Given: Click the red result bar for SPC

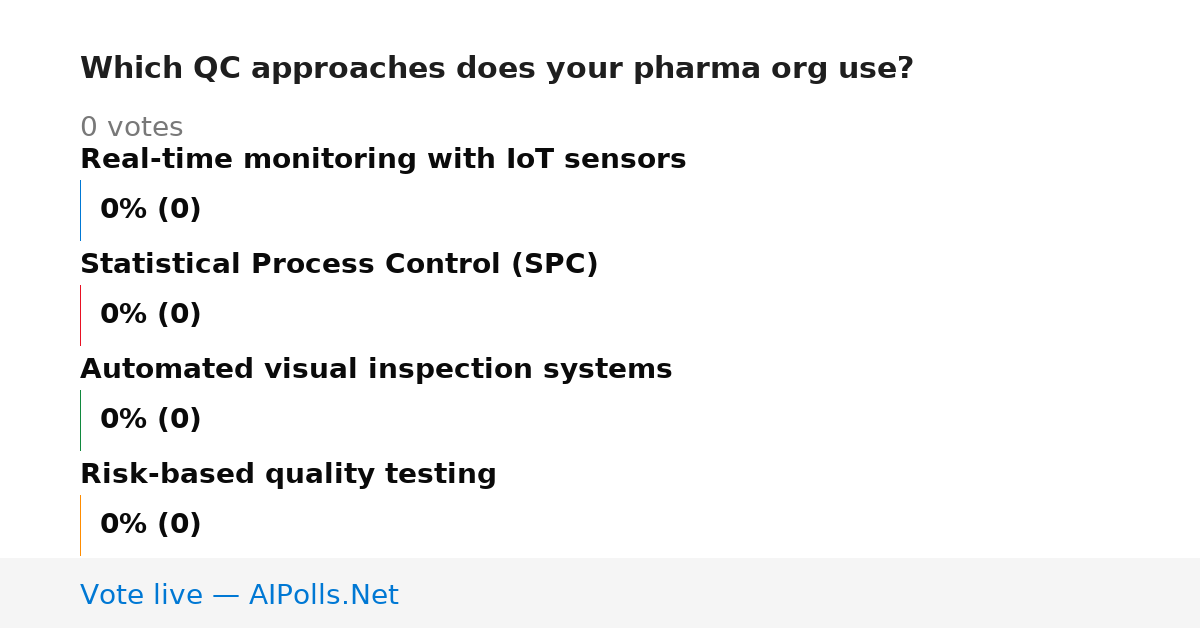Looking at the screenshot, I should tap(80, 315).
